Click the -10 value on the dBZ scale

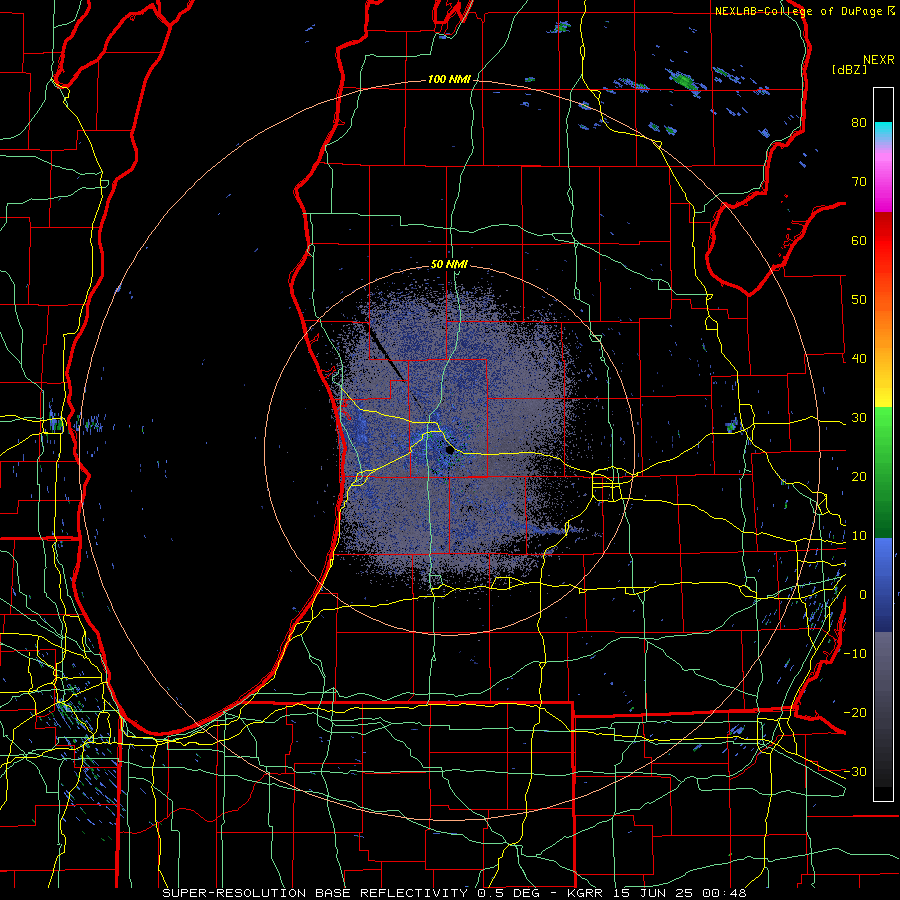point(855,654)
